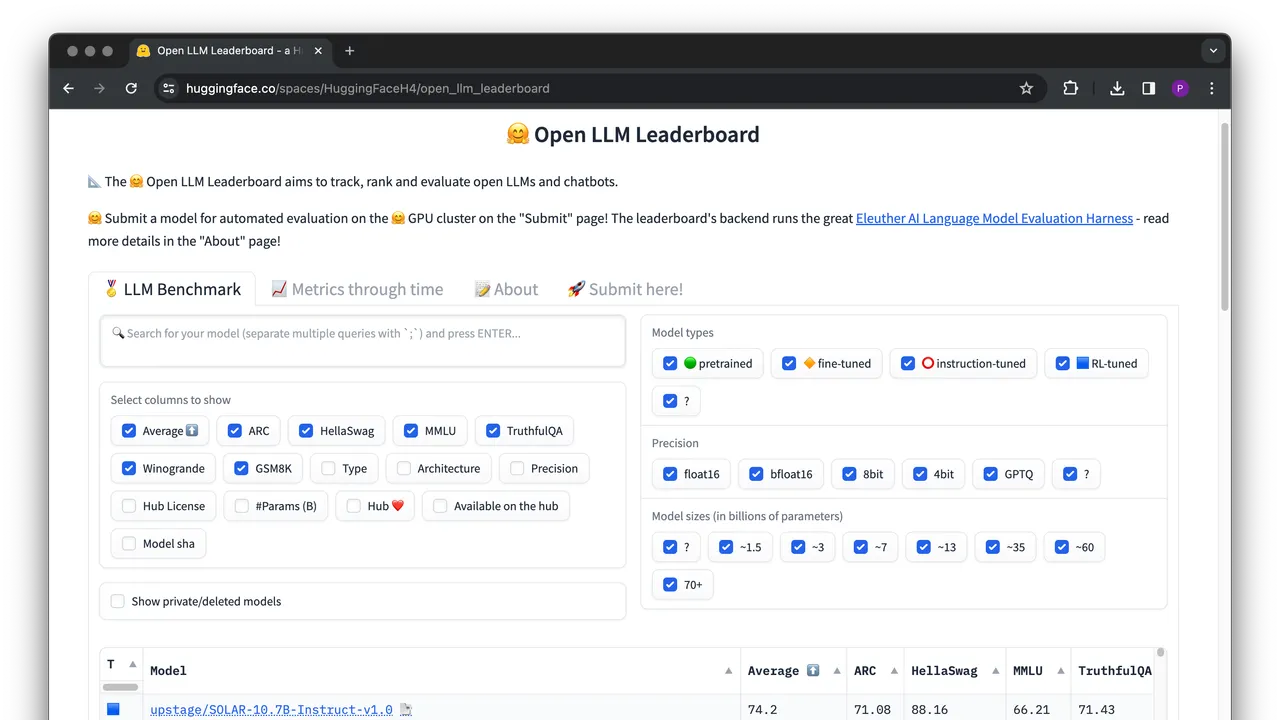Image resolution: width=1280 pixels, height=720 pixels.
Task: Toggle ~13 model size filter
Action: tap(925, 547)
